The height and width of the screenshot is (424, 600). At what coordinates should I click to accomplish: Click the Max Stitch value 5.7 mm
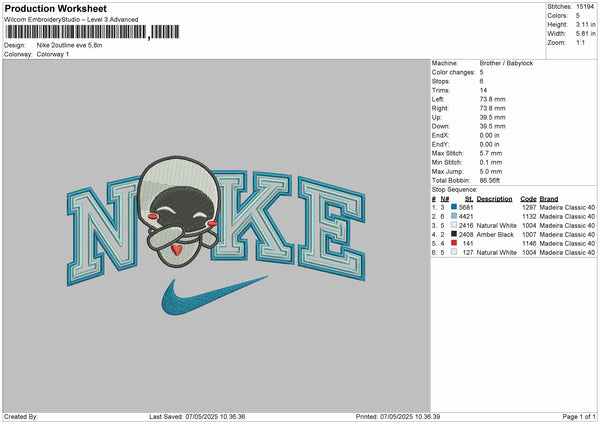click(491, 153)
